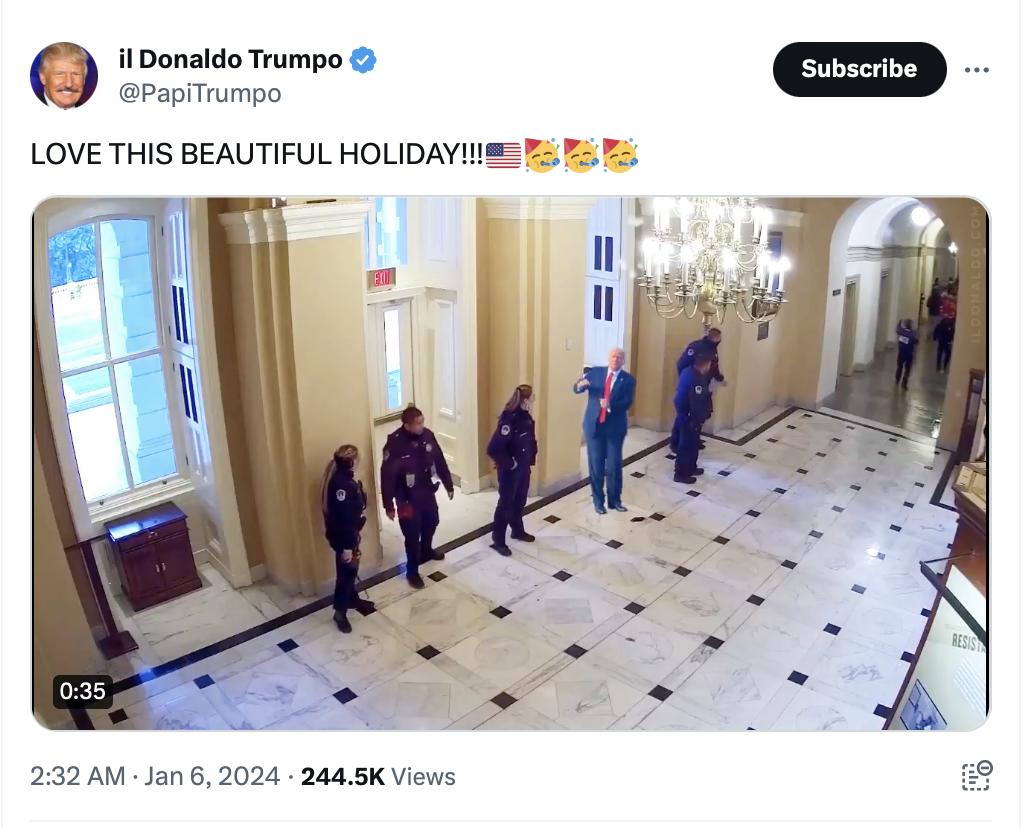Visit the @PapiTrumpo handle link
The image size is (1030, 828).
click(200, 93)
